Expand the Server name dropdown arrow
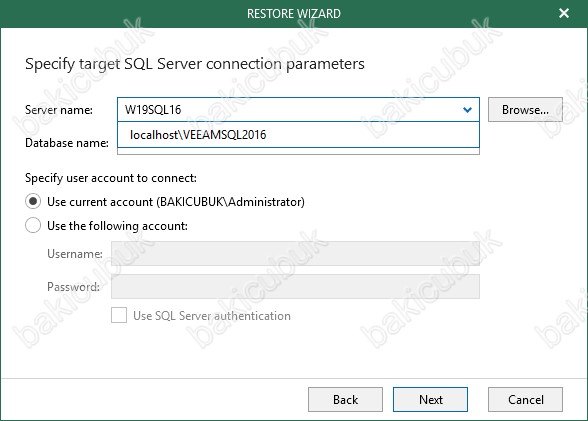Screen dimensions: 588x421 (467, 110)
